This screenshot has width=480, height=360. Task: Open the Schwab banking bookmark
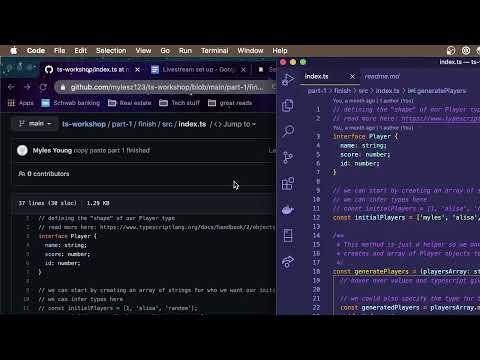coord(71,103)
